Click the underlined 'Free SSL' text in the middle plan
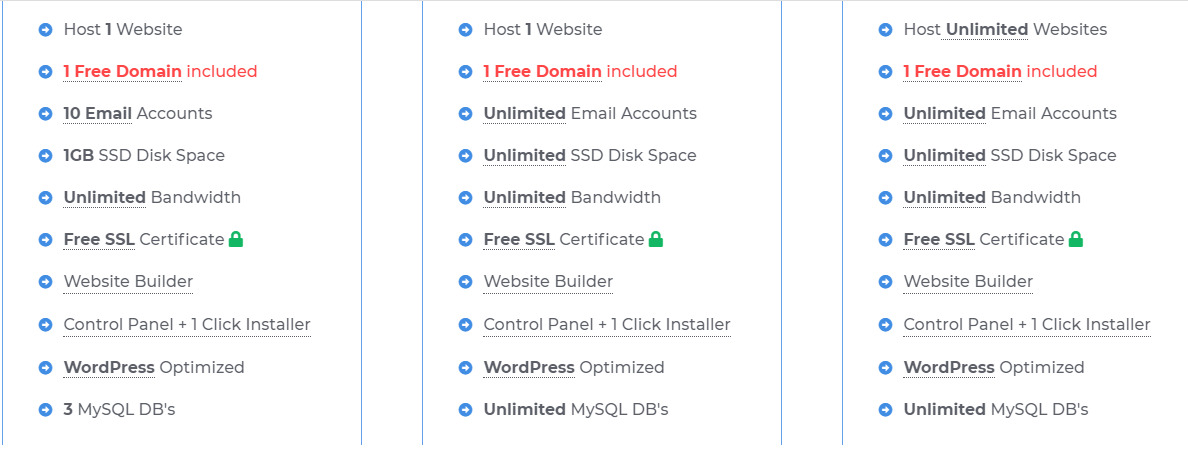This screenshot has height=450, width=1188. pyautogui.click(x=519, y=239)
